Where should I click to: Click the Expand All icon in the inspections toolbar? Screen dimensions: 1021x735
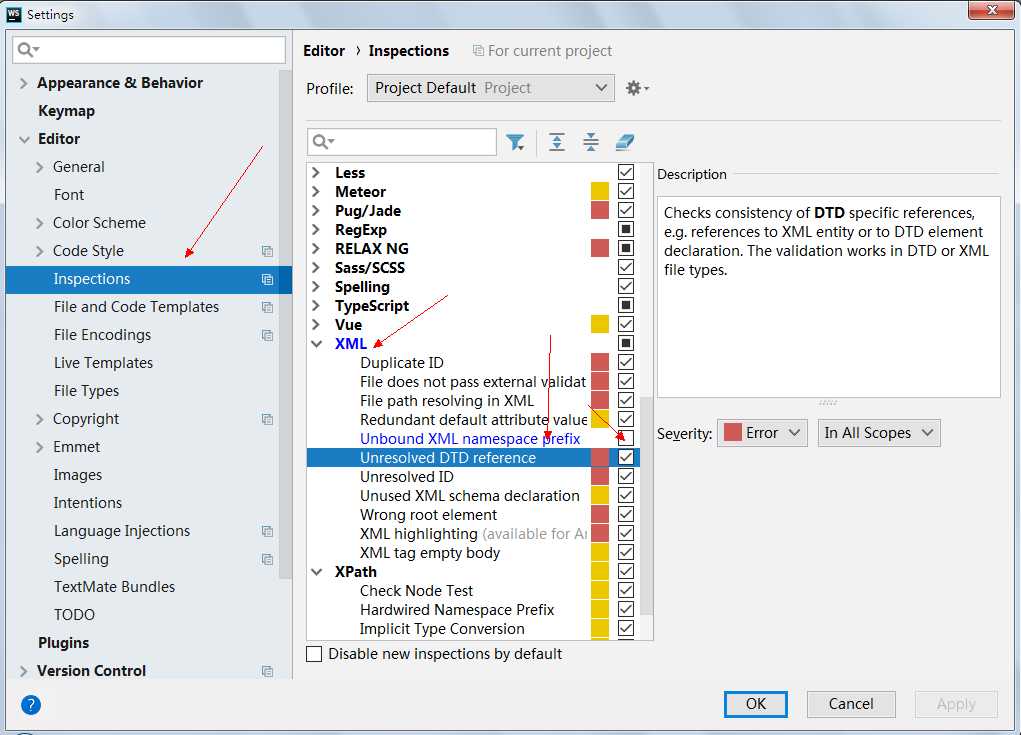(557, 142)
